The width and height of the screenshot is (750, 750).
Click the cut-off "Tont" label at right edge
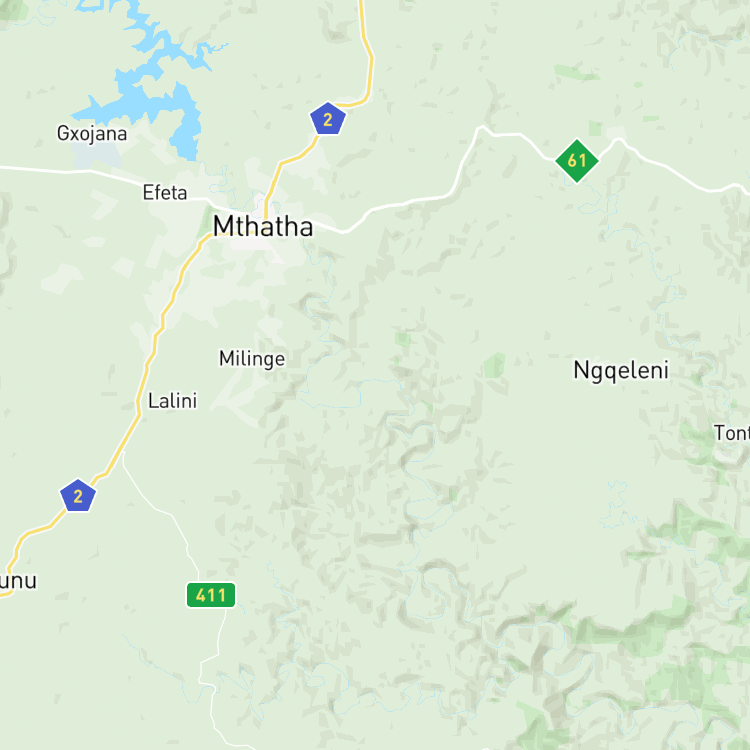click(x=731, y=433)
